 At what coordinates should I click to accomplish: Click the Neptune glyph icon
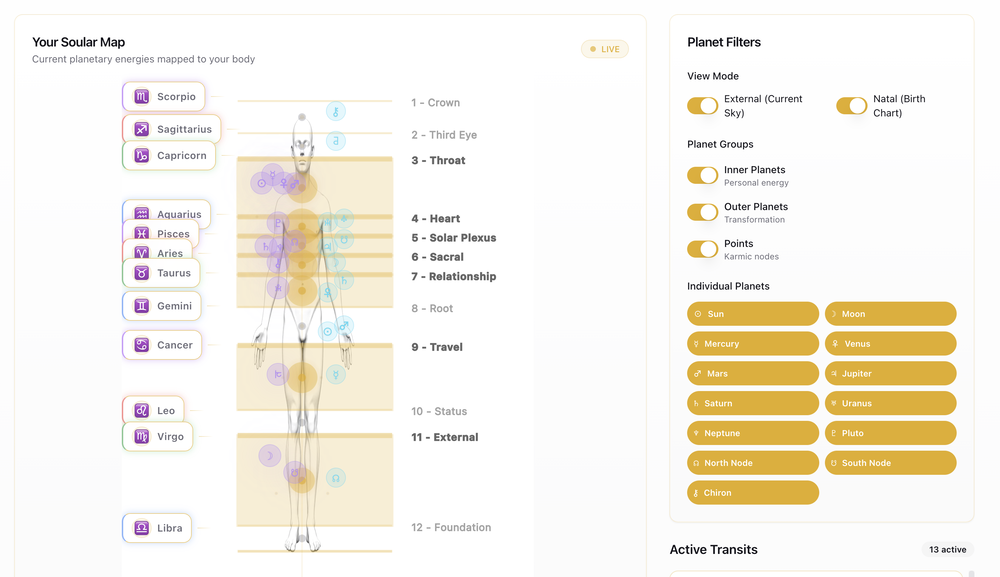[696, 432]
